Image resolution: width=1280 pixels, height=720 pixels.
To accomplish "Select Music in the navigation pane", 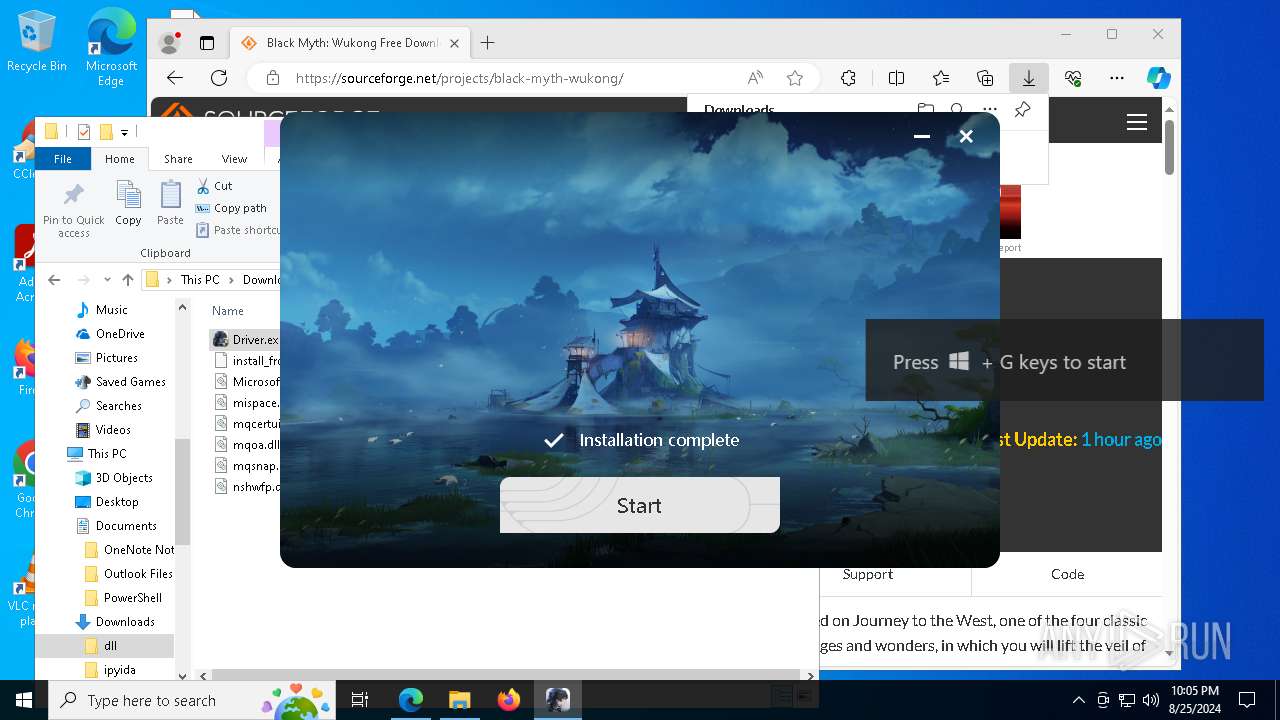I will pos(111,310).
